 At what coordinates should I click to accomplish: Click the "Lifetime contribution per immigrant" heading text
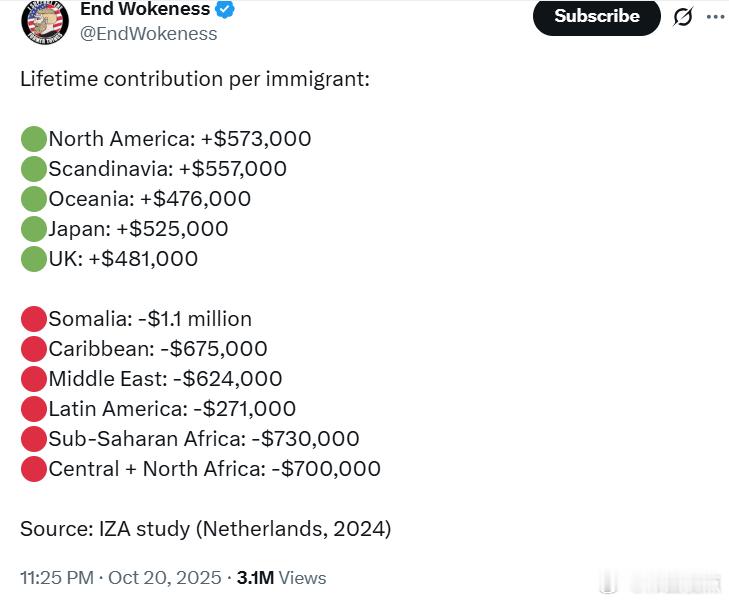click(195, 78)
